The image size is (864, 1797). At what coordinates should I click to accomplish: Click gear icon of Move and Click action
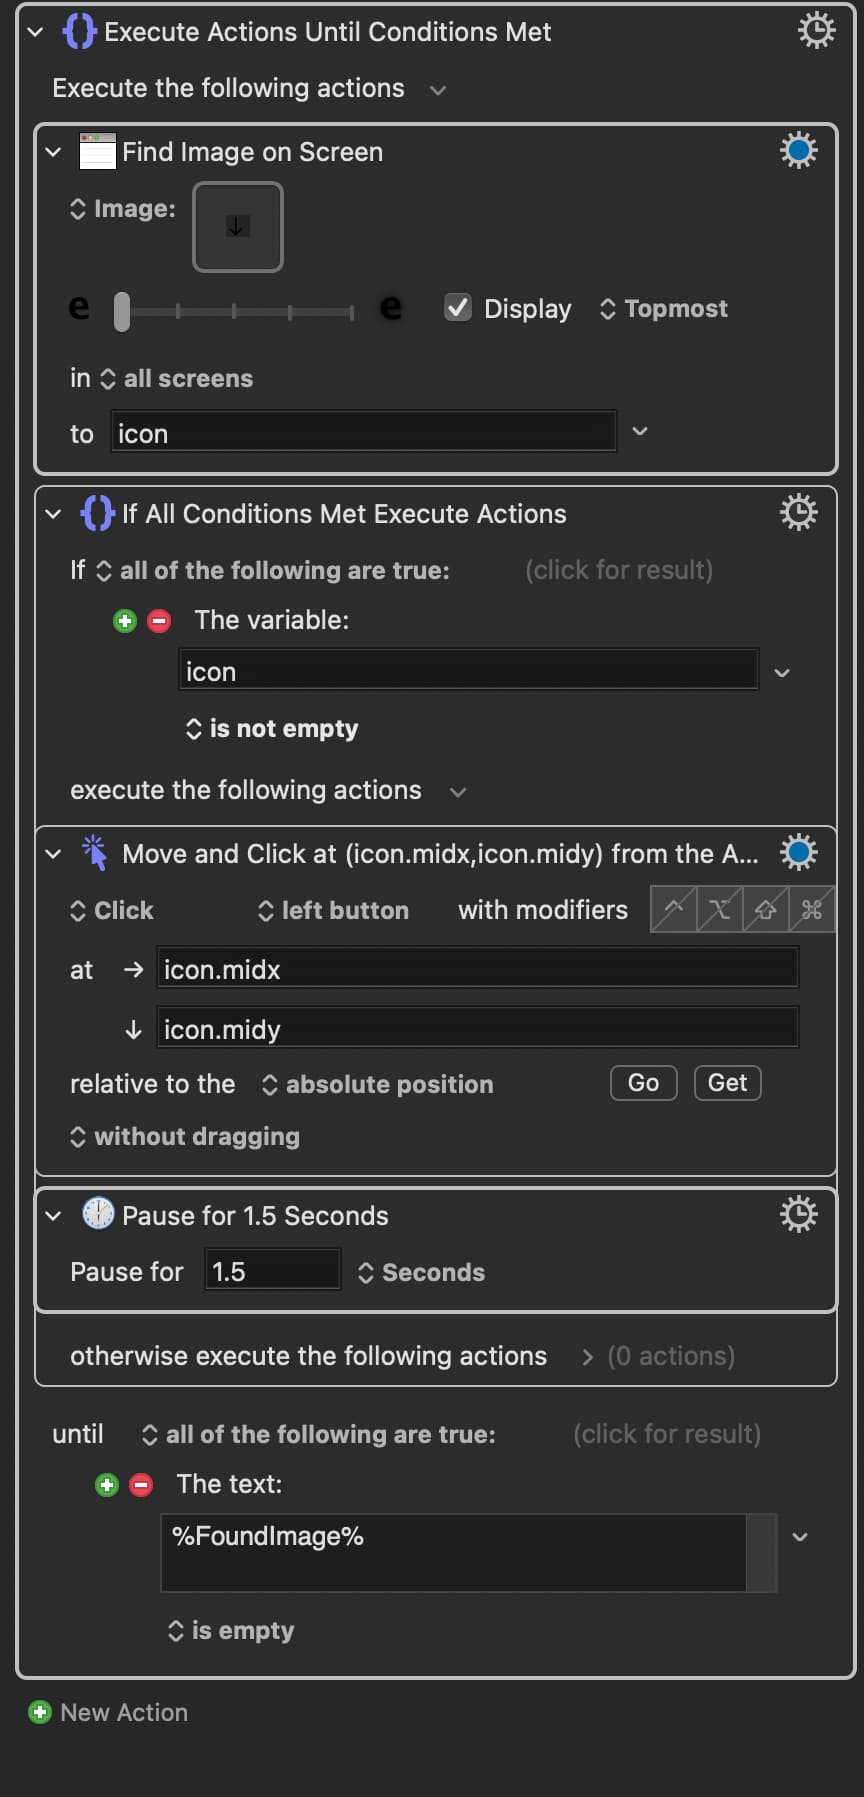(x=798, y=852)
